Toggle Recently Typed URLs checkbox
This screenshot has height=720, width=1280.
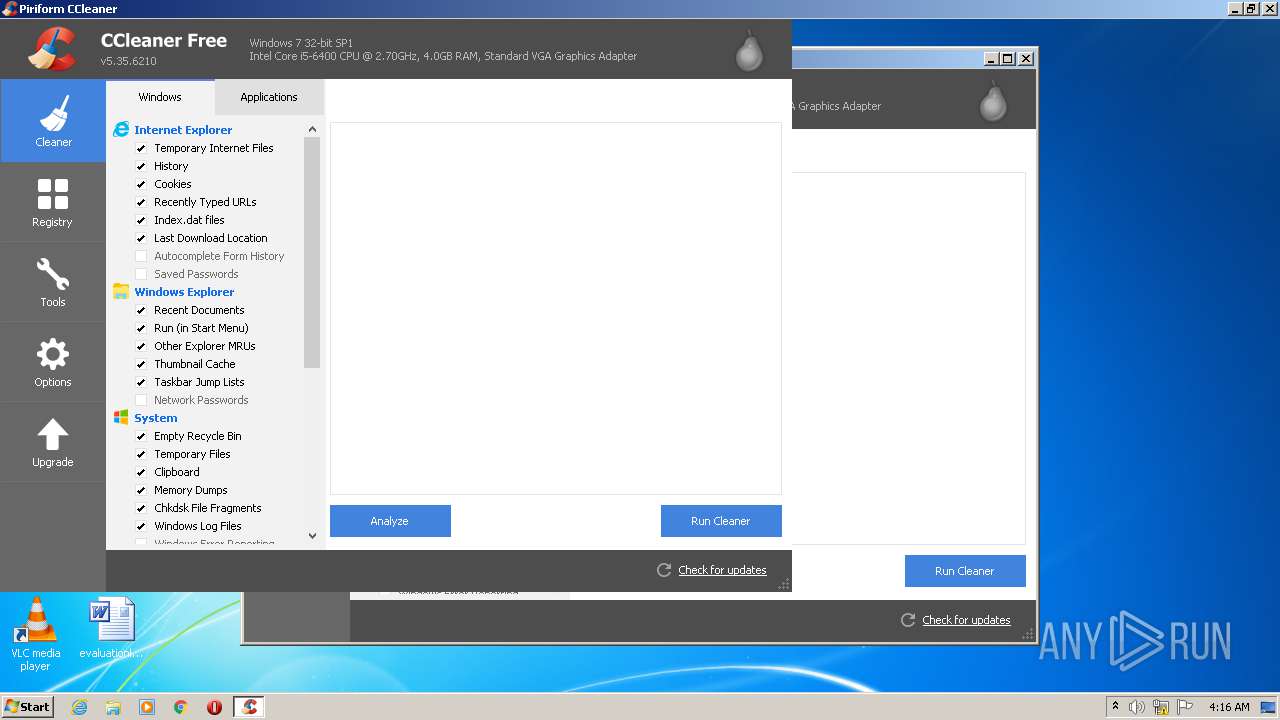(x=141, y=202)
